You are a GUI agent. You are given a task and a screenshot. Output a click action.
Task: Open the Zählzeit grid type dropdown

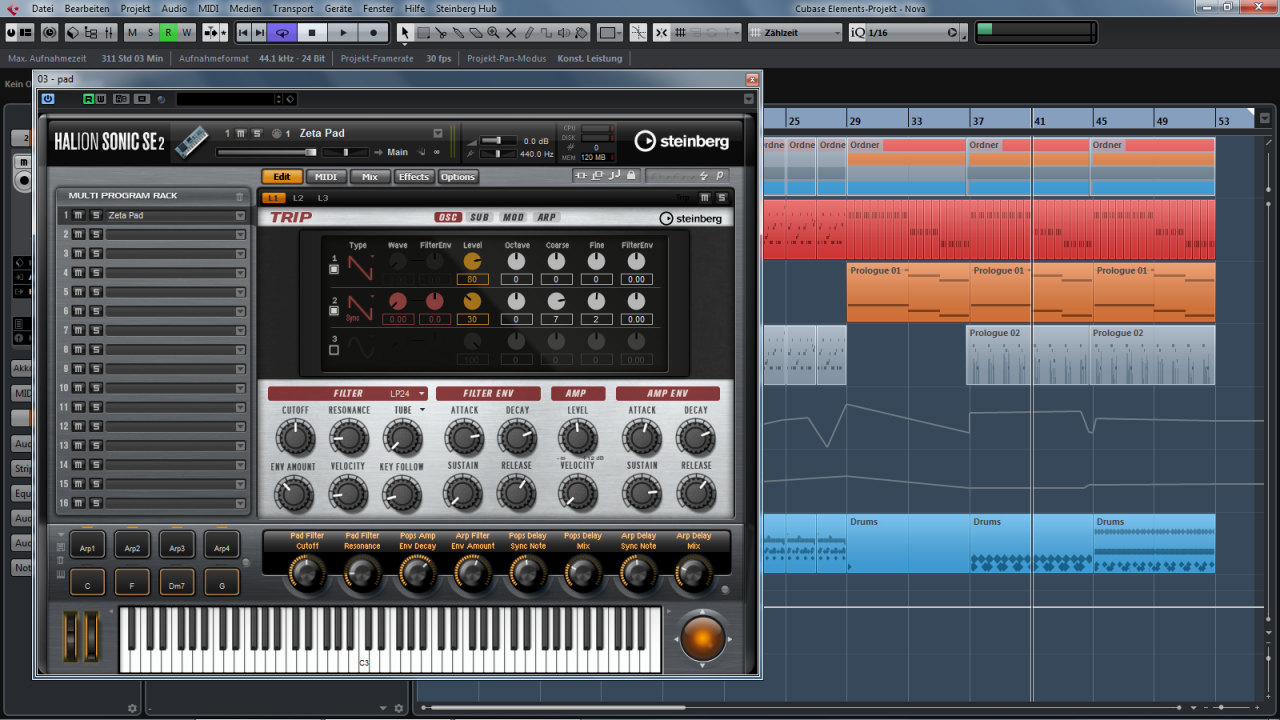(x=795, y=33)
